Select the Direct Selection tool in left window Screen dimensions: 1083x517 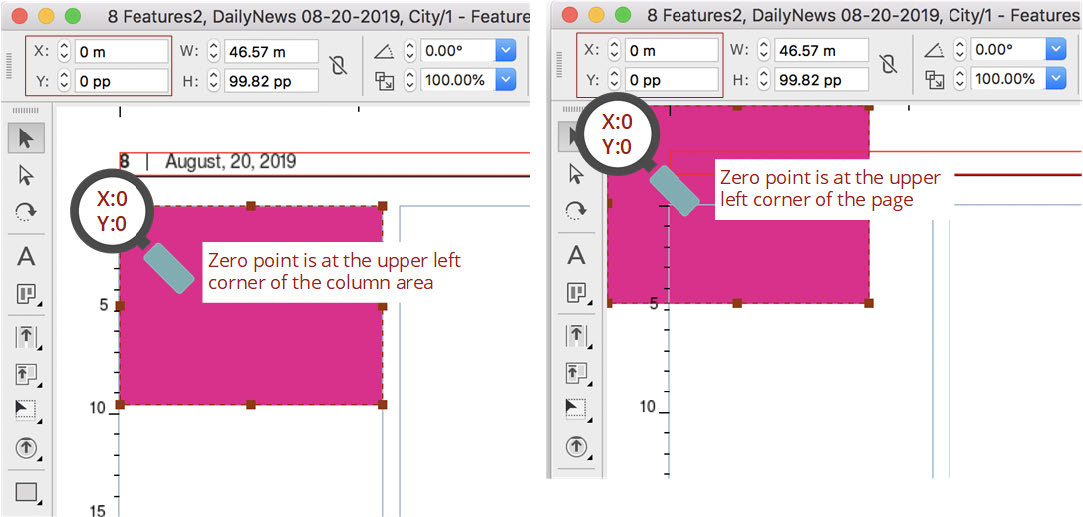click(x=26, y=175)
